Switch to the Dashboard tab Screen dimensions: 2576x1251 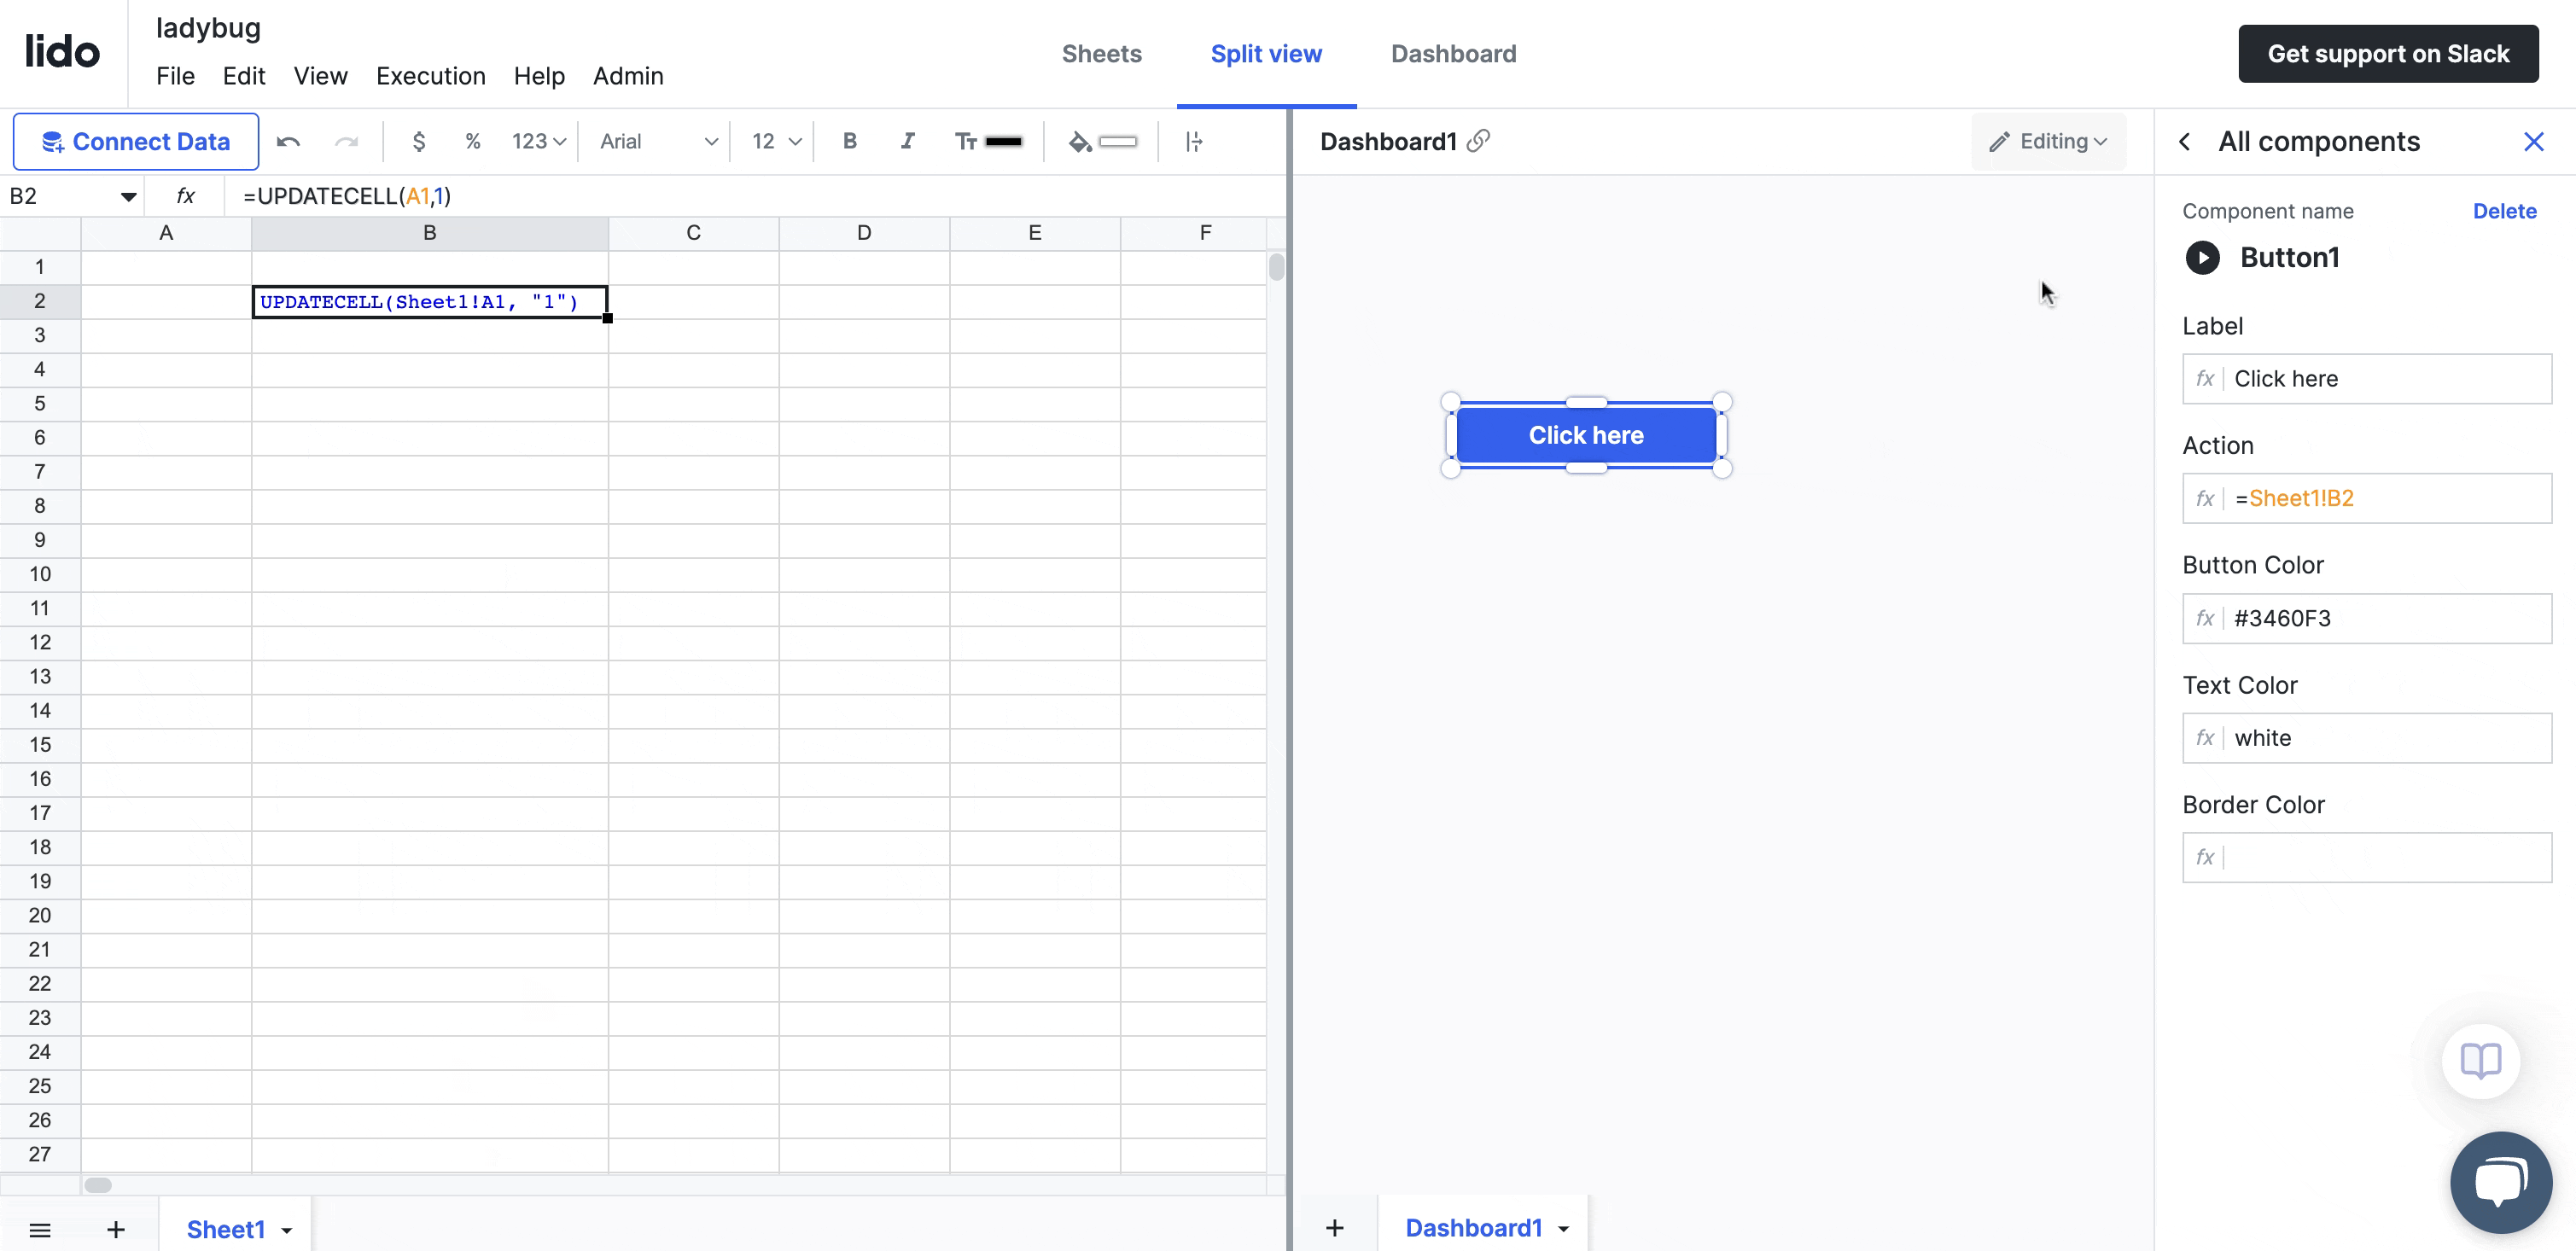click(x=1453, y=54)
